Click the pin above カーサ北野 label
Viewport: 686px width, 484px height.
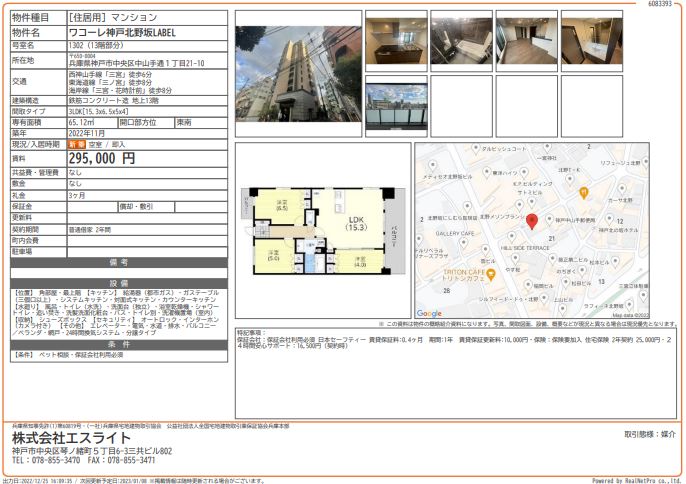point(622,189)
